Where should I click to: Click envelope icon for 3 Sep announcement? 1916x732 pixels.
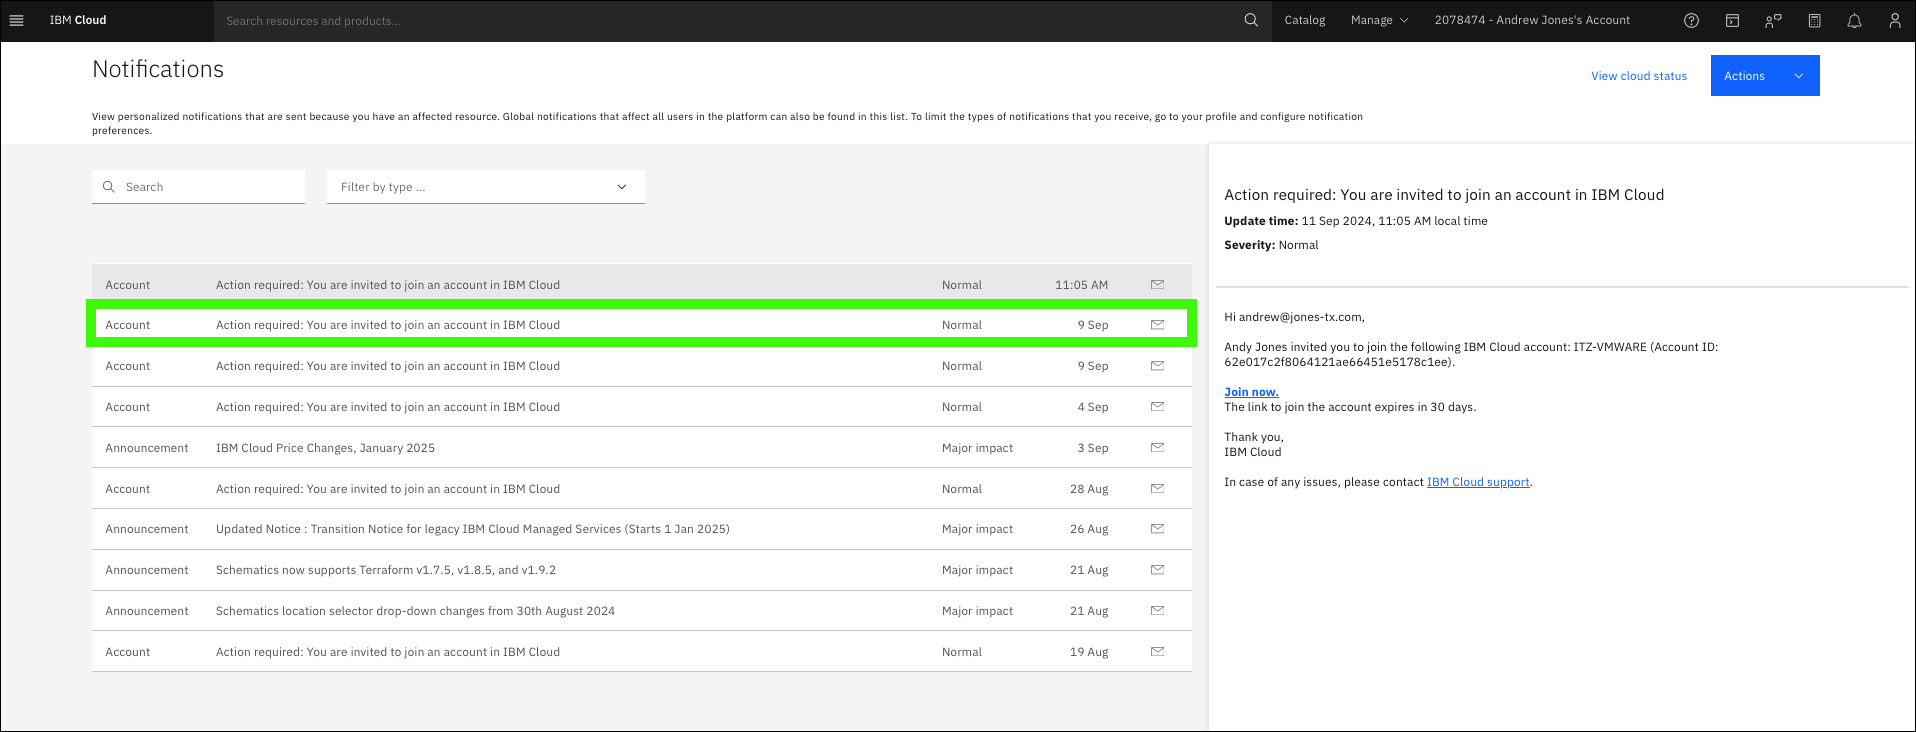pos(1157,448)
